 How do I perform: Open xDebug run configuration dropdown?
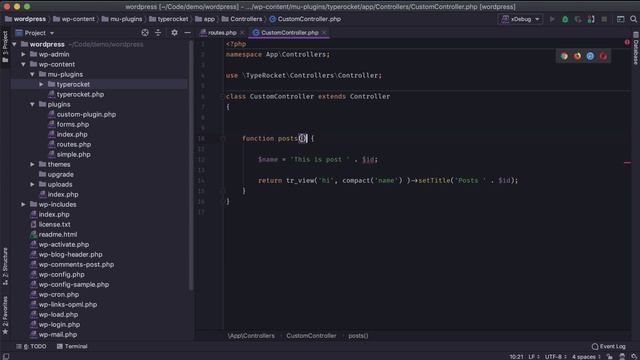[x=520, y=19]
